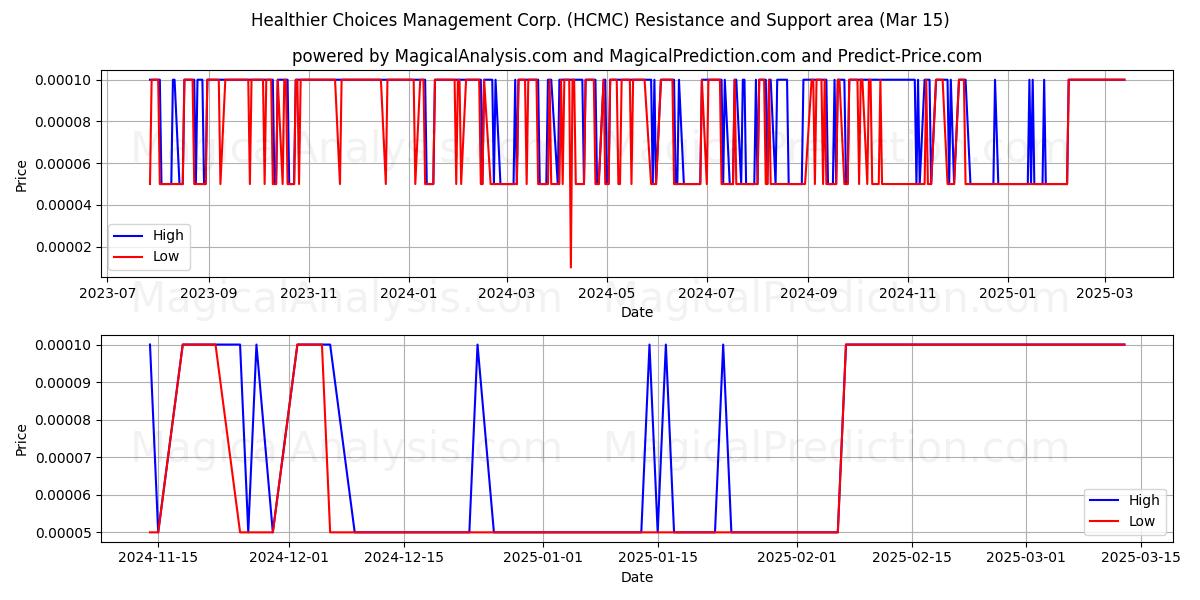Viewport: 1200px width, 600px height.
Task: Click the red Low spike down to 0.00001
Action: pyautogui.click(x=571, y=225)
